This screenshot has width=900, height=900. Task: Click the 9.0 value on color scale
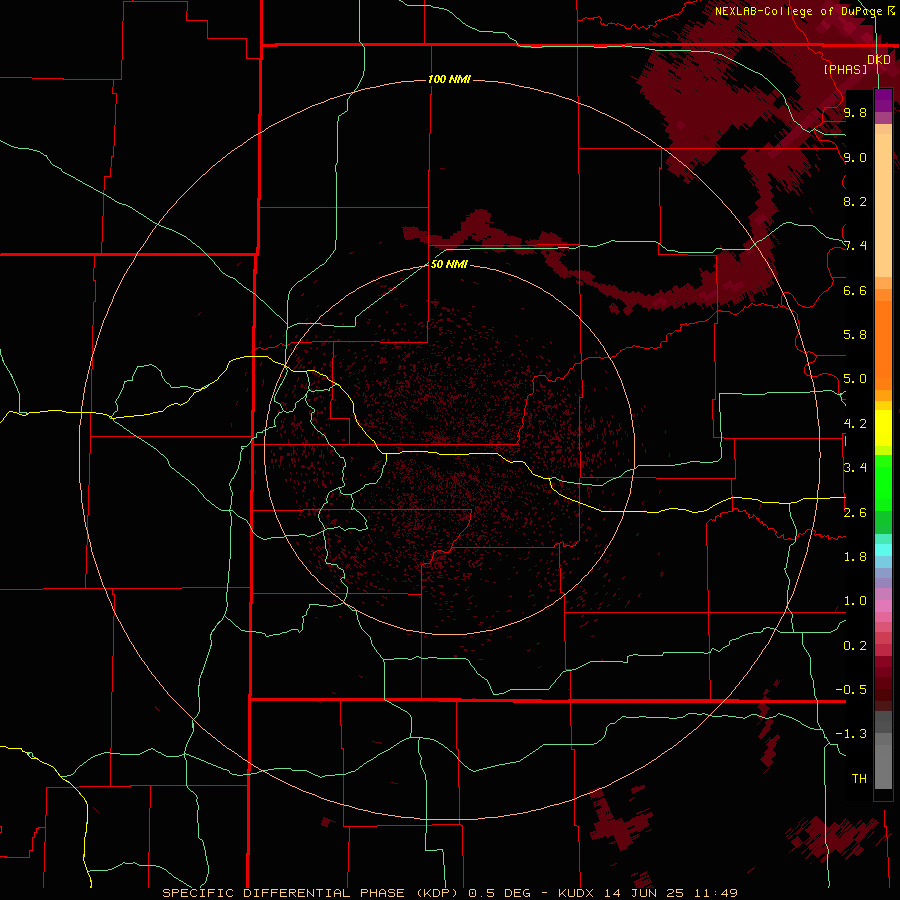point(855,157)
